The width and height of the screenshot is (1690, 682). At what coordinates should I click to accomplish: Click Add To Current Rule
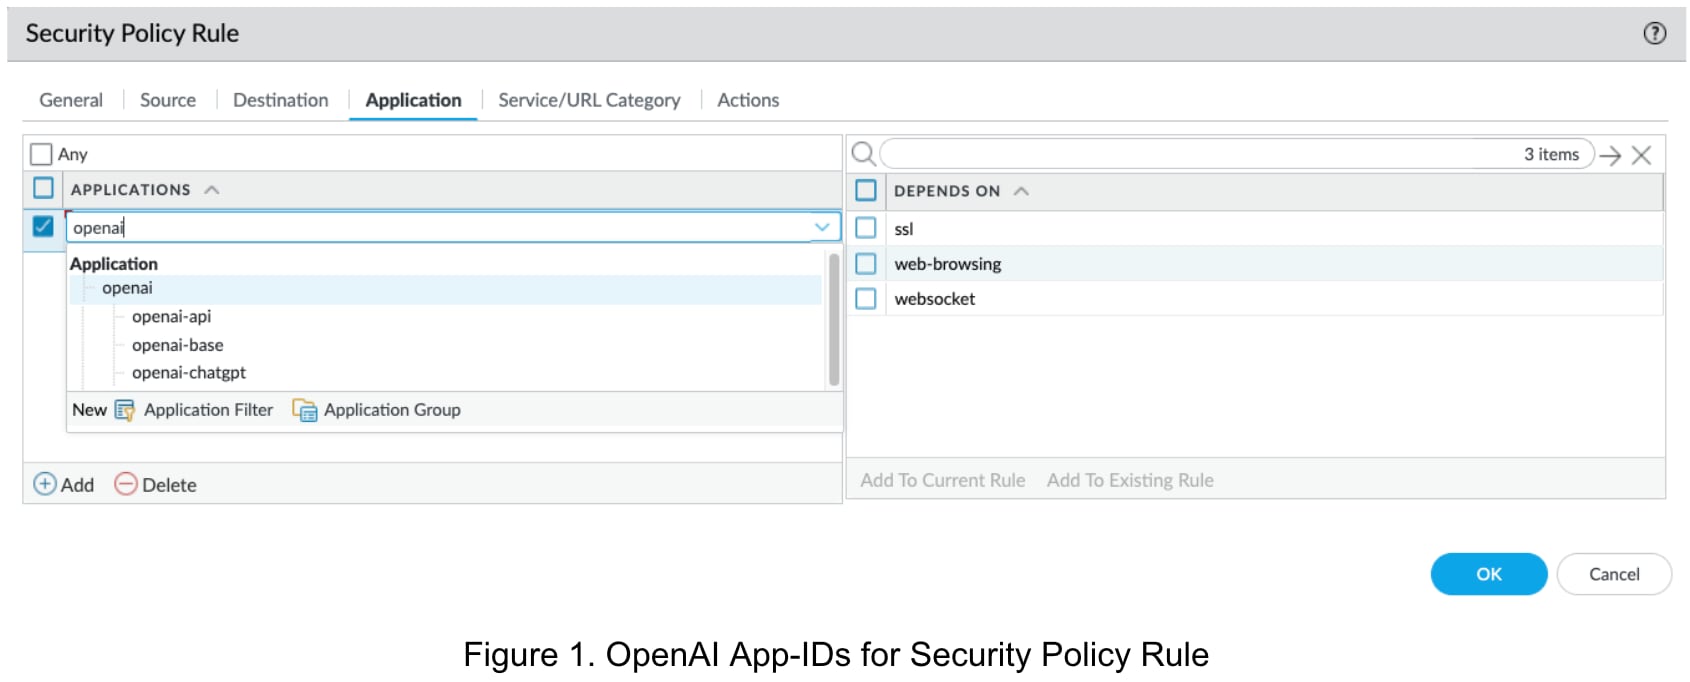pos(943,480)
